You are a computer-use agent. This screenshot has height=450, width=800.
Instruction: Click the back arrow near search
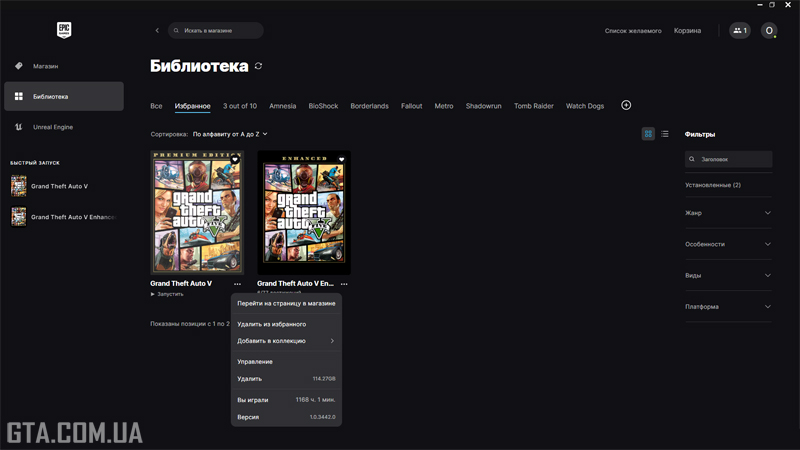tap(157, 31)
